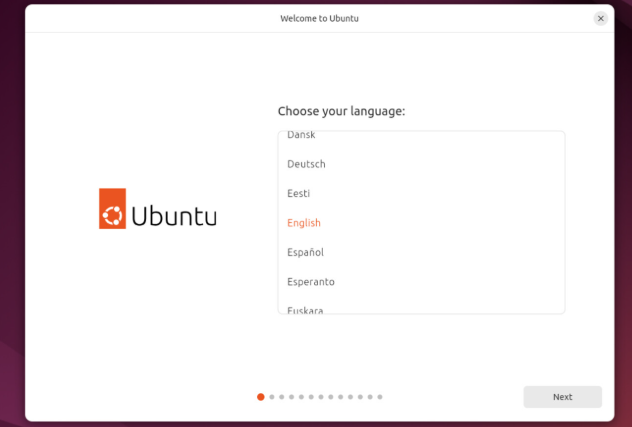
Task: Click the orange Ubuntu circle-of-friends logo
Action: point(112,208)
